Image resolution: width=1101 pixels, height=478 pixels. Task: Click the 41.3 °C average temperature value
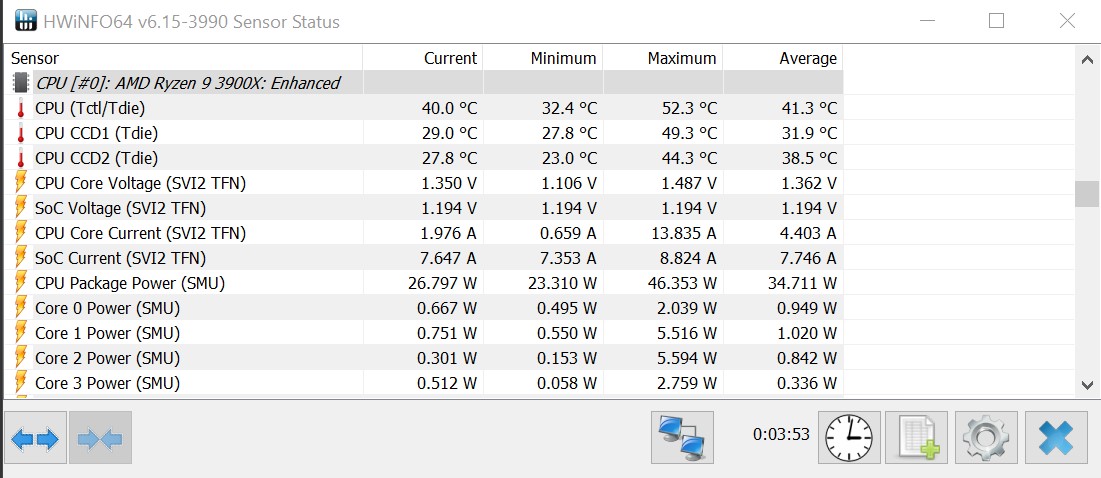pyautogui.click(x=809, y=108)
